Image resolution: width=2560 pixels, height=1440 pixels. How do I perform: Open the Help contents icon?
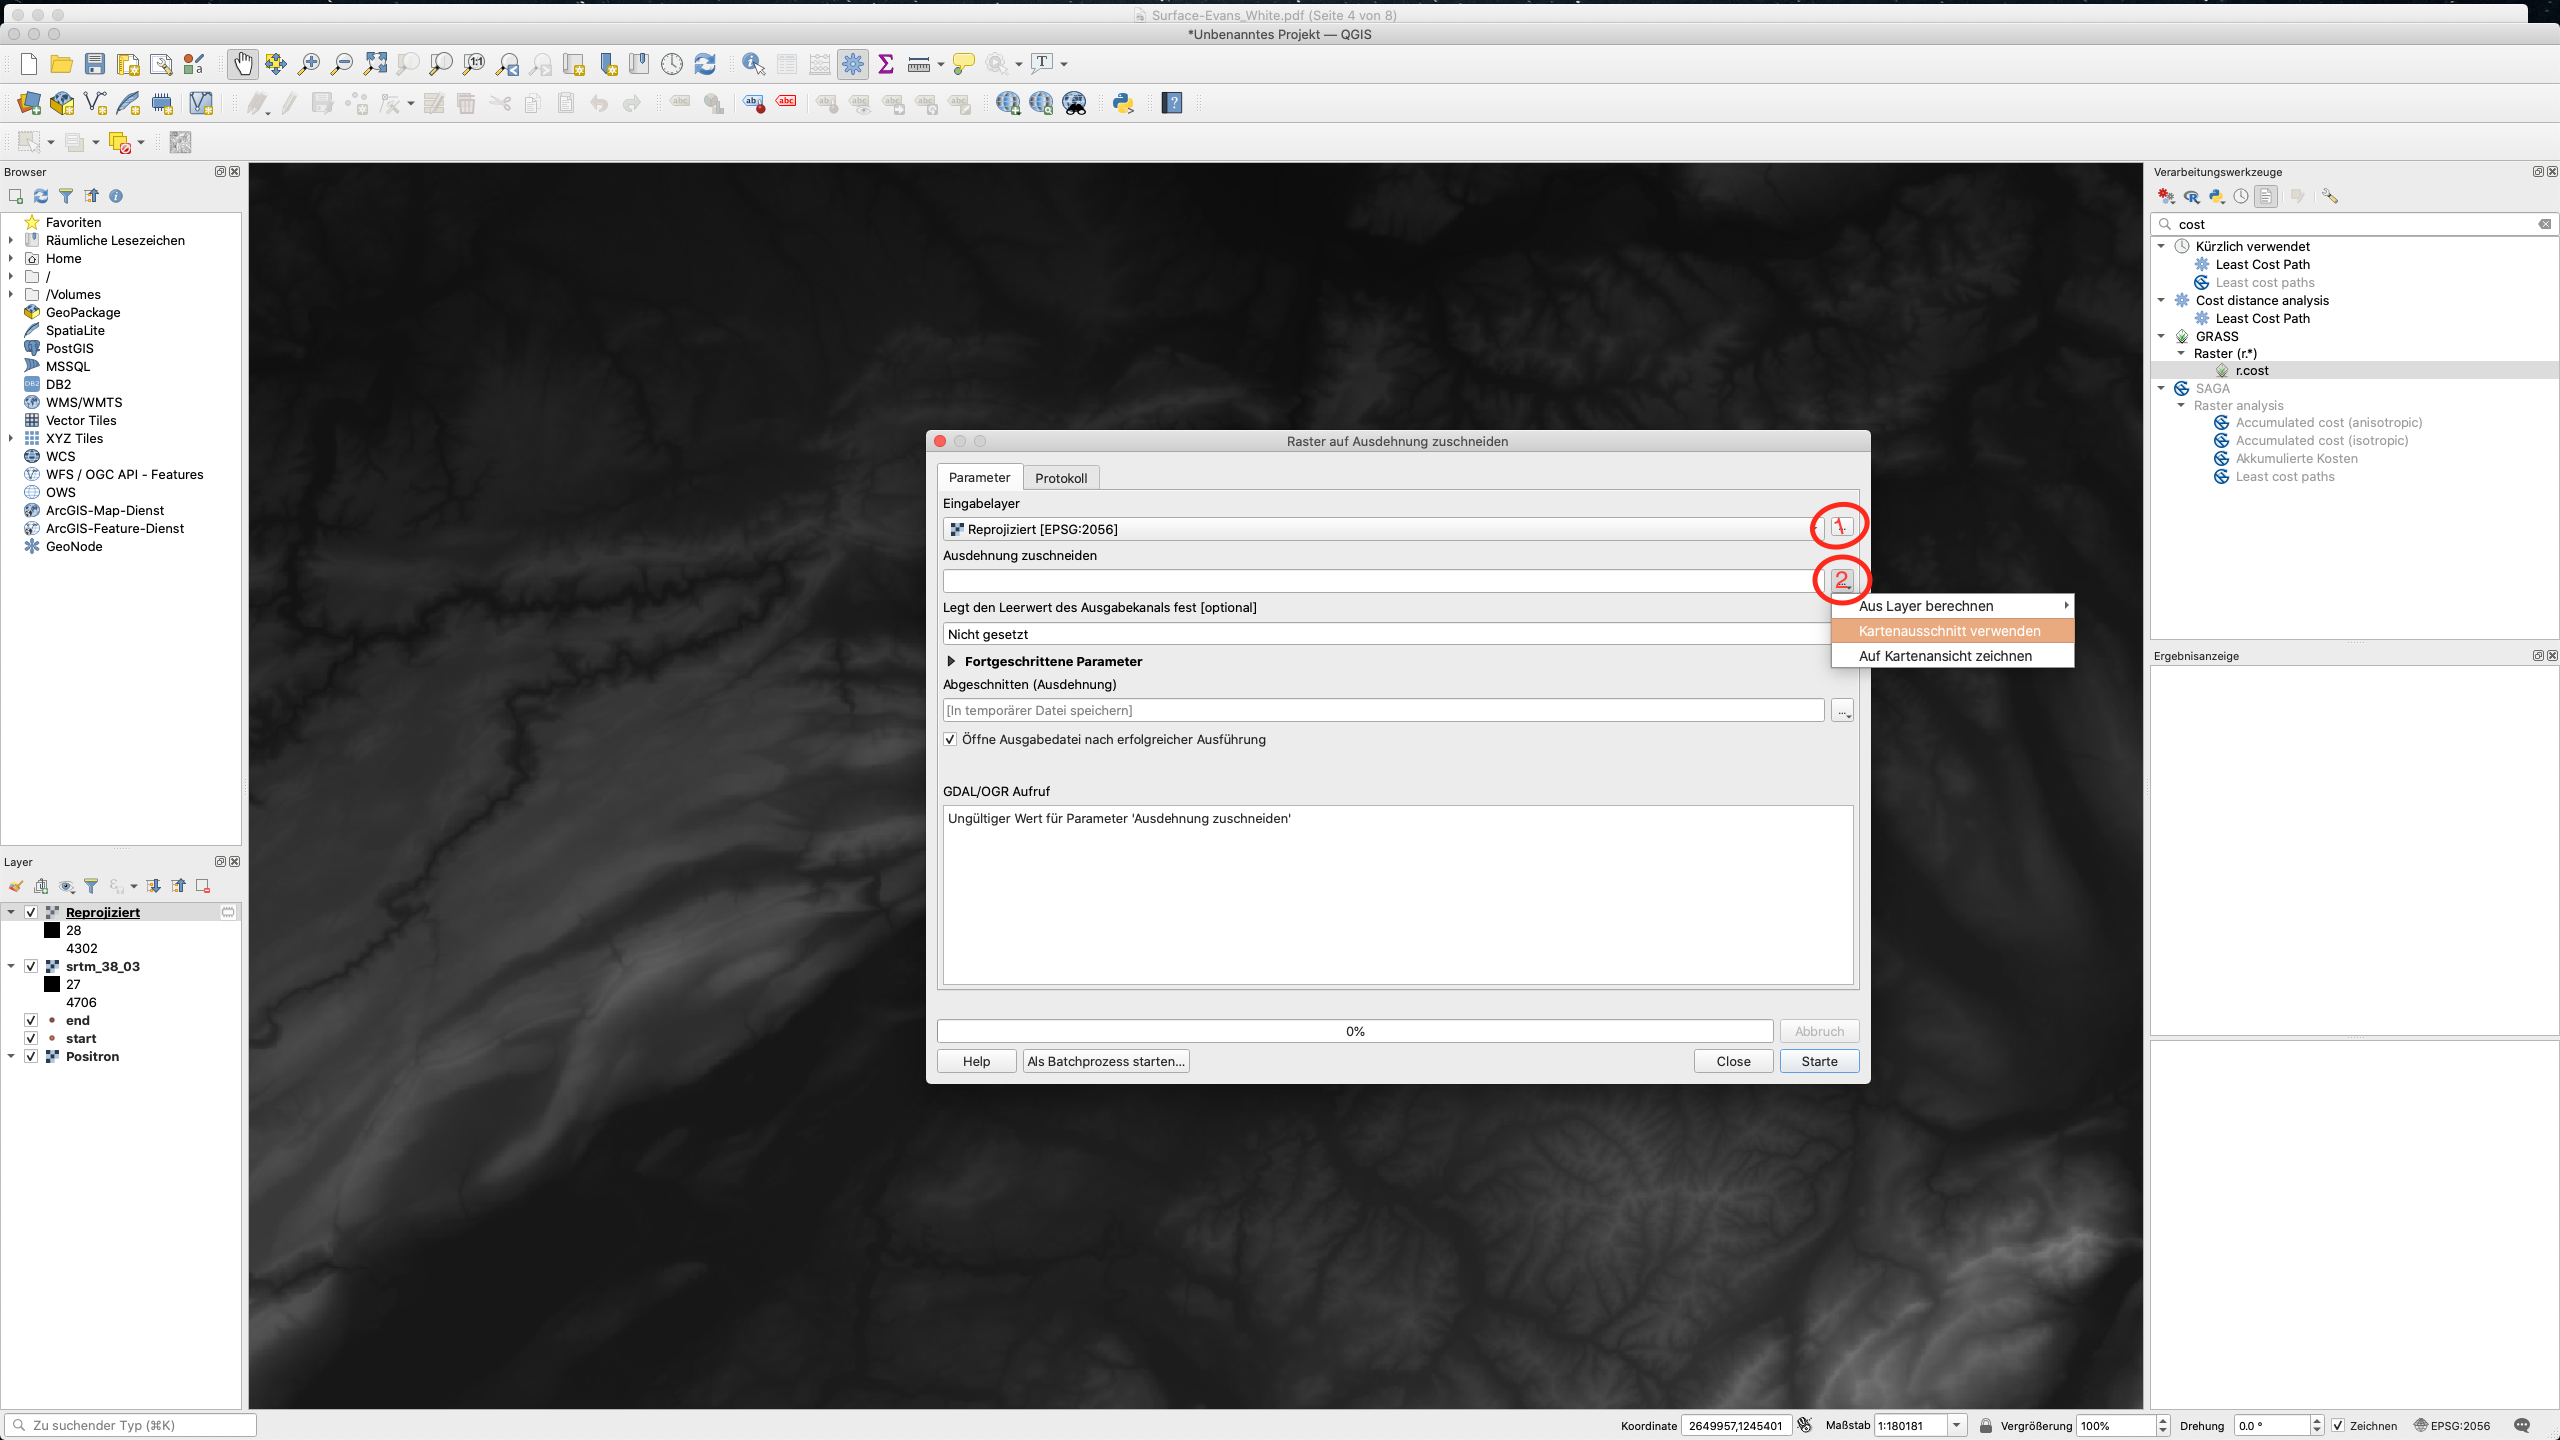pyautogui.click(x=1172, y=103)
